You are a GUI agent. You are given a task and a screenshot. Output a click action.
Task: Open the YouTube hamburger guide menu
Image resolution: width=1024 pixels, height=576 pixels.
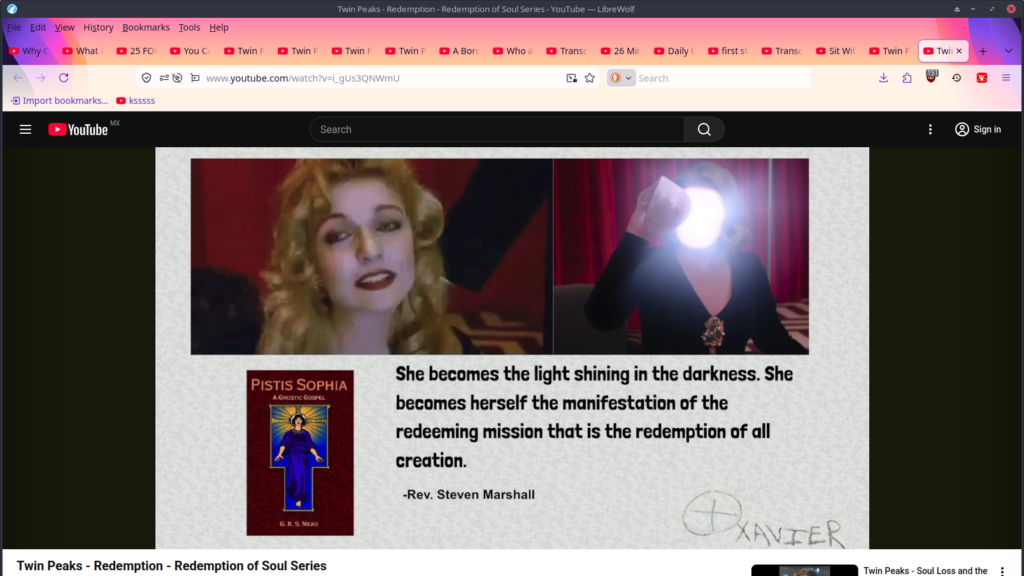pyautogui.click(x=25, y=129)
